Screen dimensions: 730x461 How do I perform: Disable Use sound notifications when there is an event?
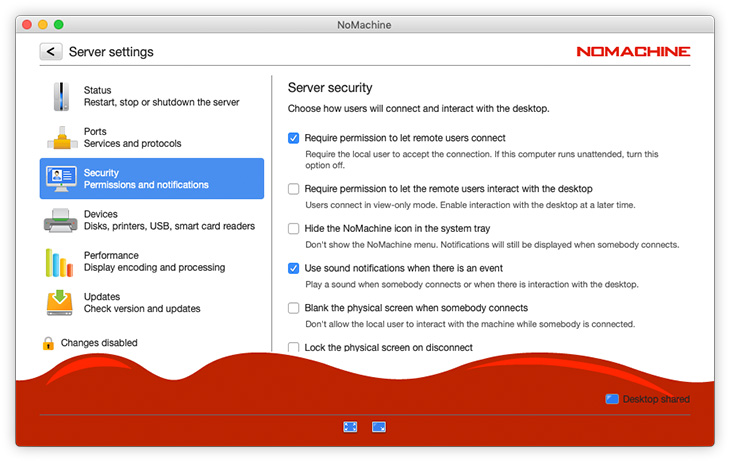pyautogui.click(x=294, y=268)
